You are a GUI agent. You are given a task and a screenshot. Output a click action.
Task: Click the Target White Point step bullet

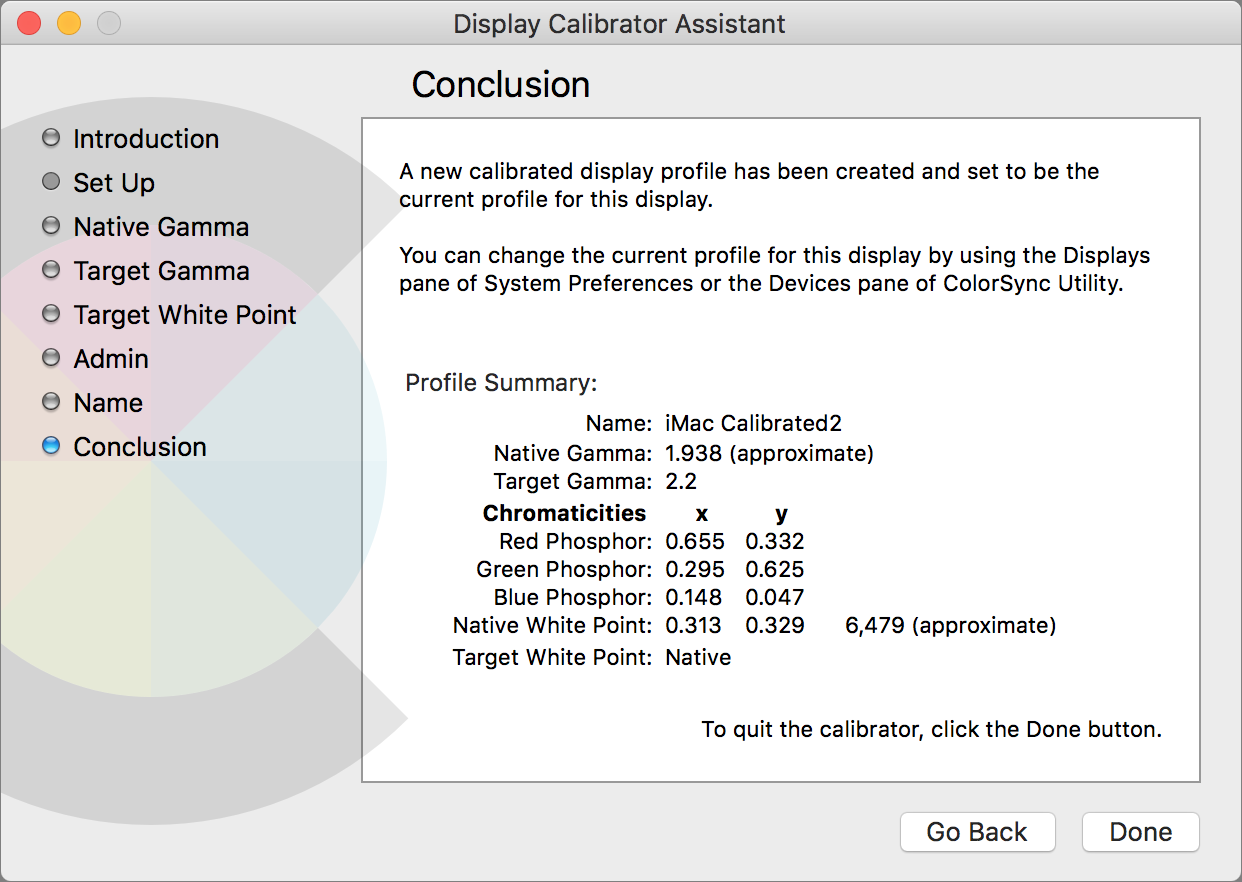point(51,314)
